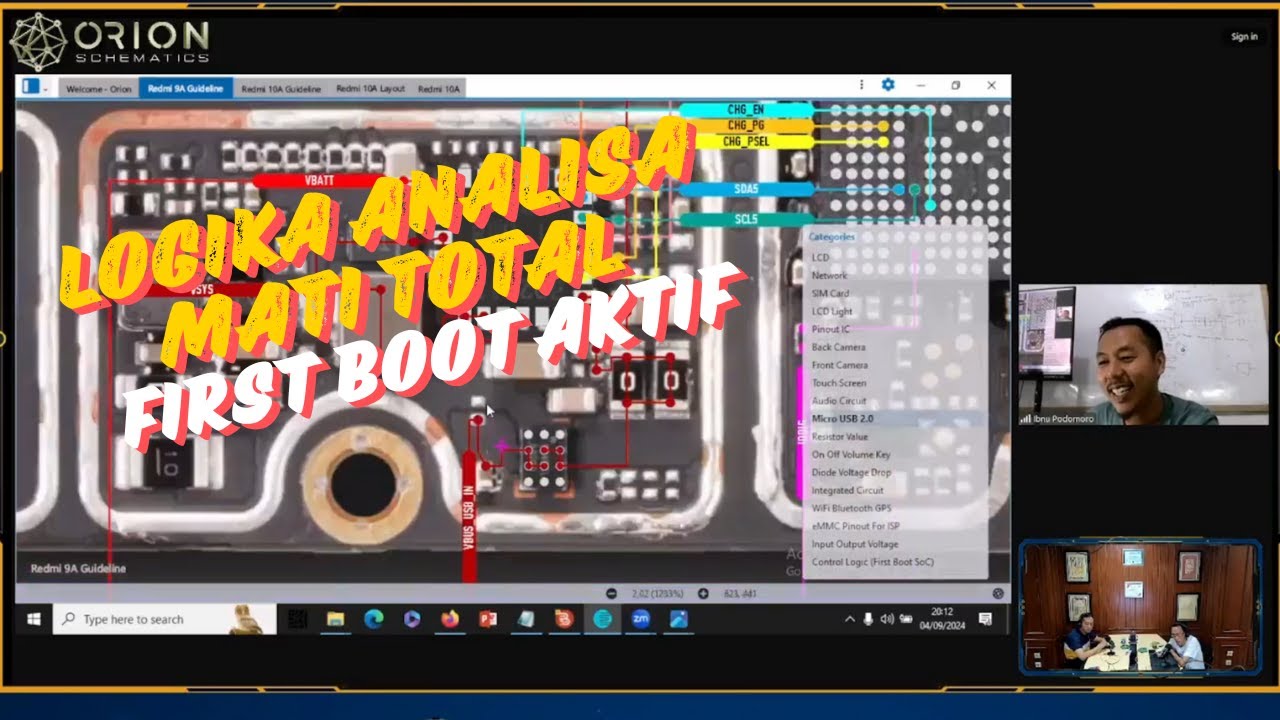Image resolution: width=1280 pixels, height=720 pixels.
Task: Open PowerPoint from the taskbar
Action: [488, 620]
